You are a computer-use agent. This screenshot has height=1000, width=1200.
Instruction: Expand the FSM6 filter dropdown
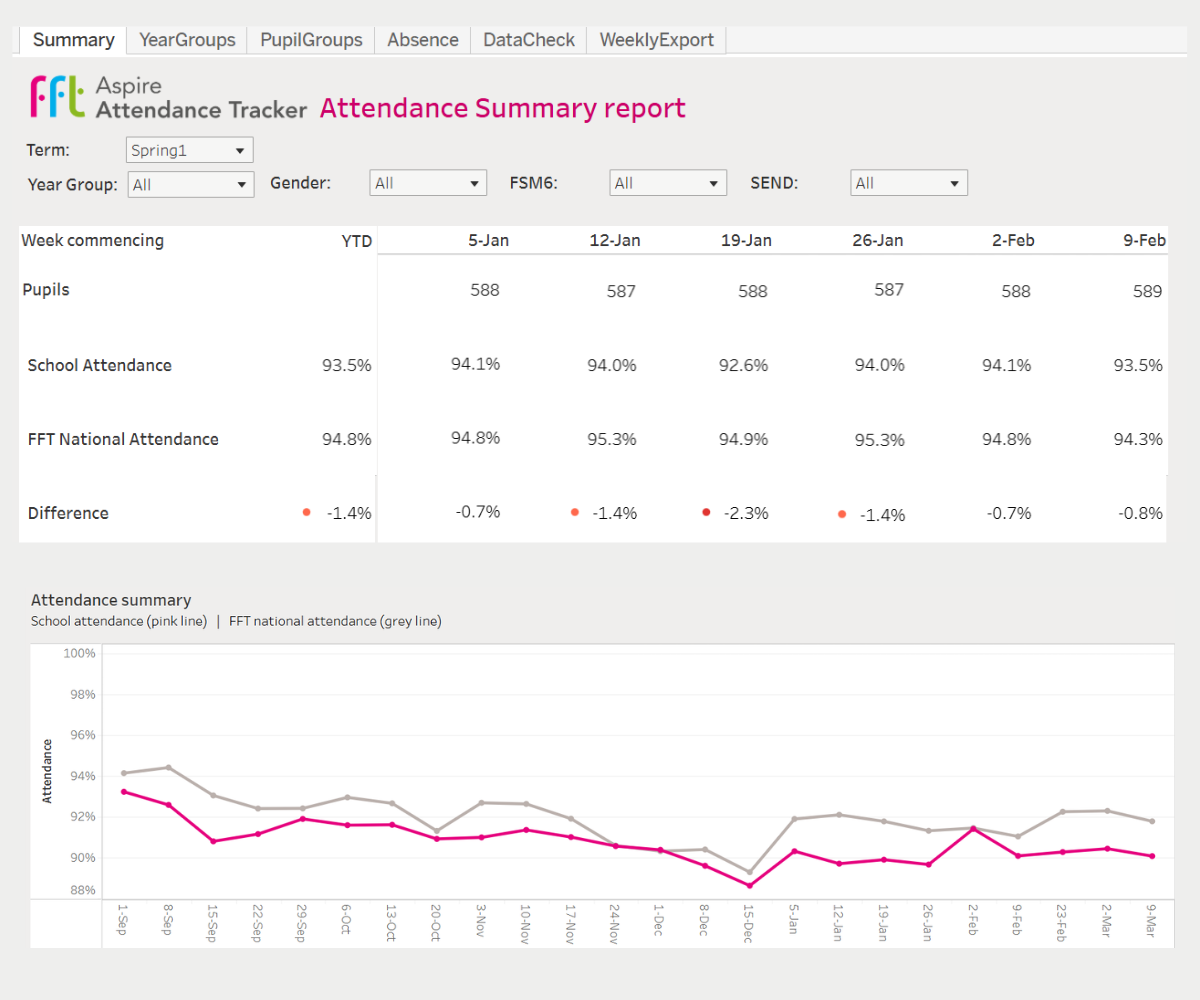[x=668, y=183]
